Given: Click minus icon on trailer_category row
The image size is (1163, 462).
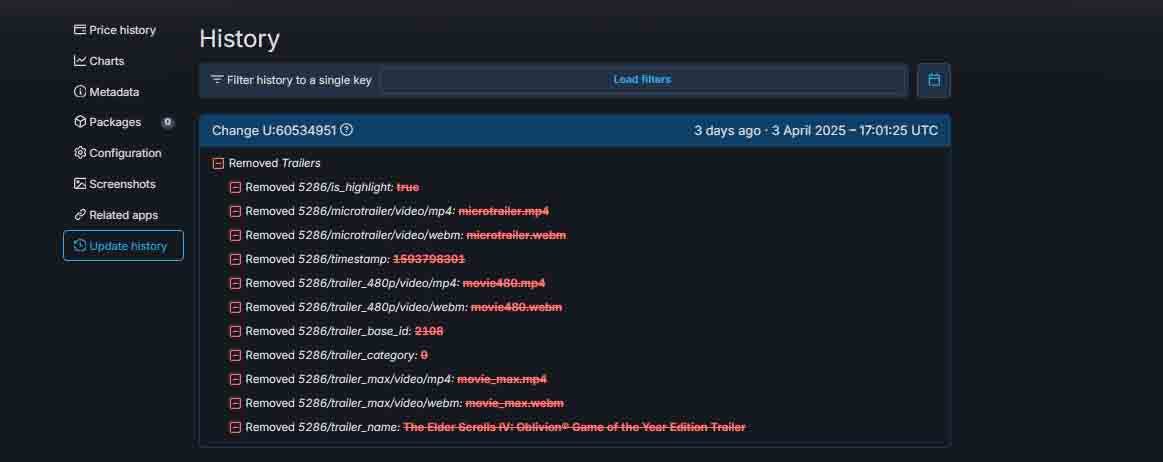Looking at the screenshot, I should click(235, 355).
